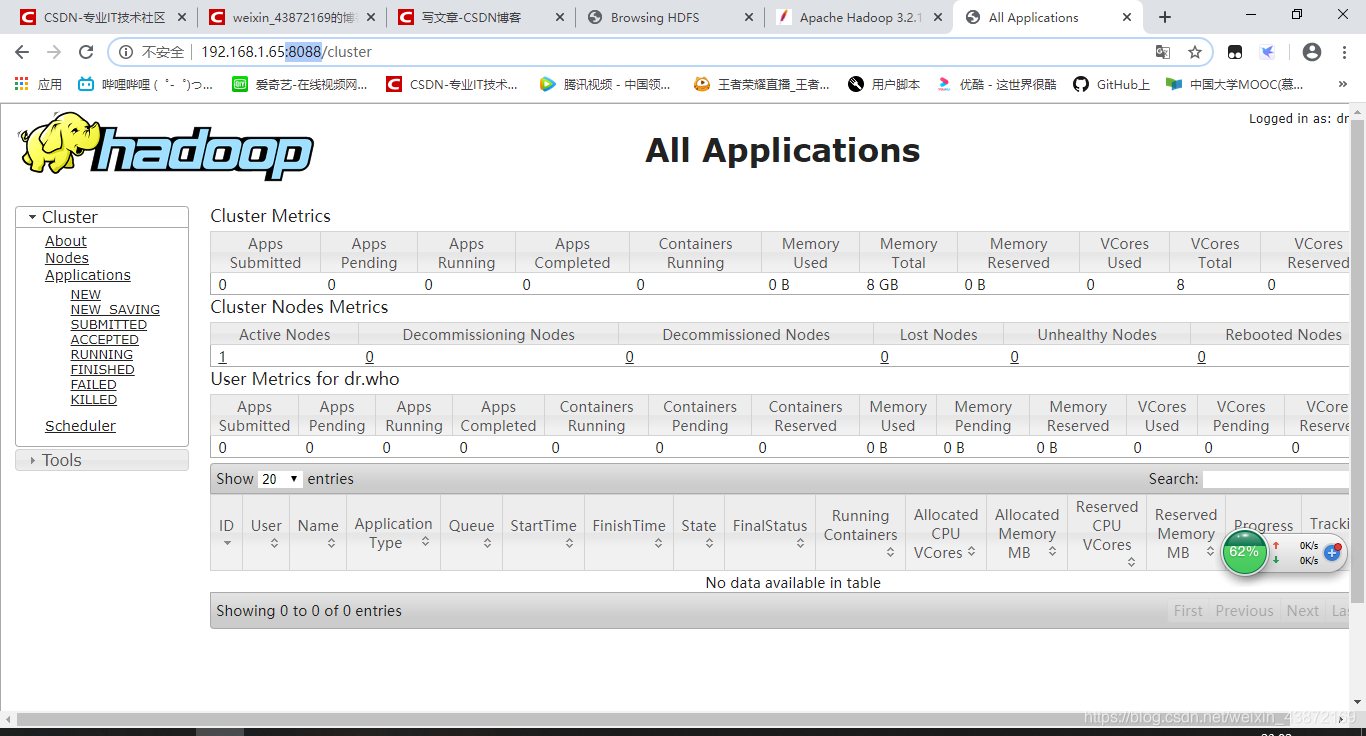Close the Browsing HDFS tab

point(749,17)
